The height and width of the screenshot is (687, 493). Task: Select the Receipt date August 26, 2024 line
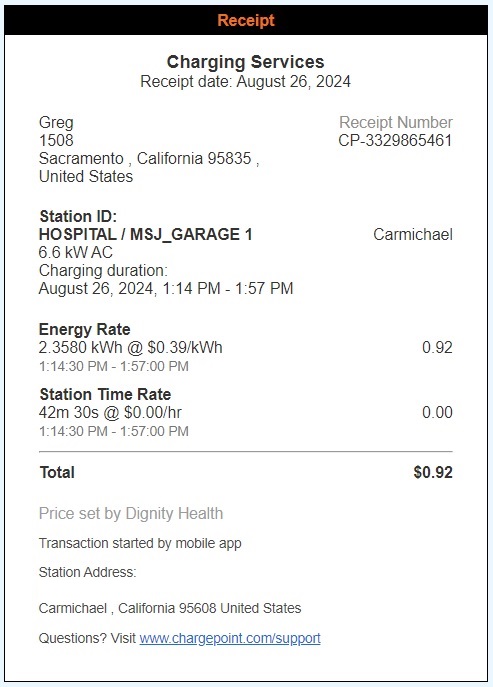245,81
